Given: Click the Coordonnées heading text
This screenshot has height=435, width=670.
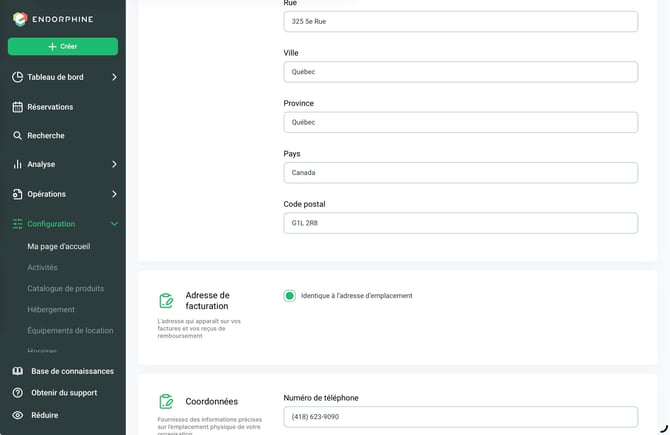Looking at the screenshot, I should (x=212, y=401).
